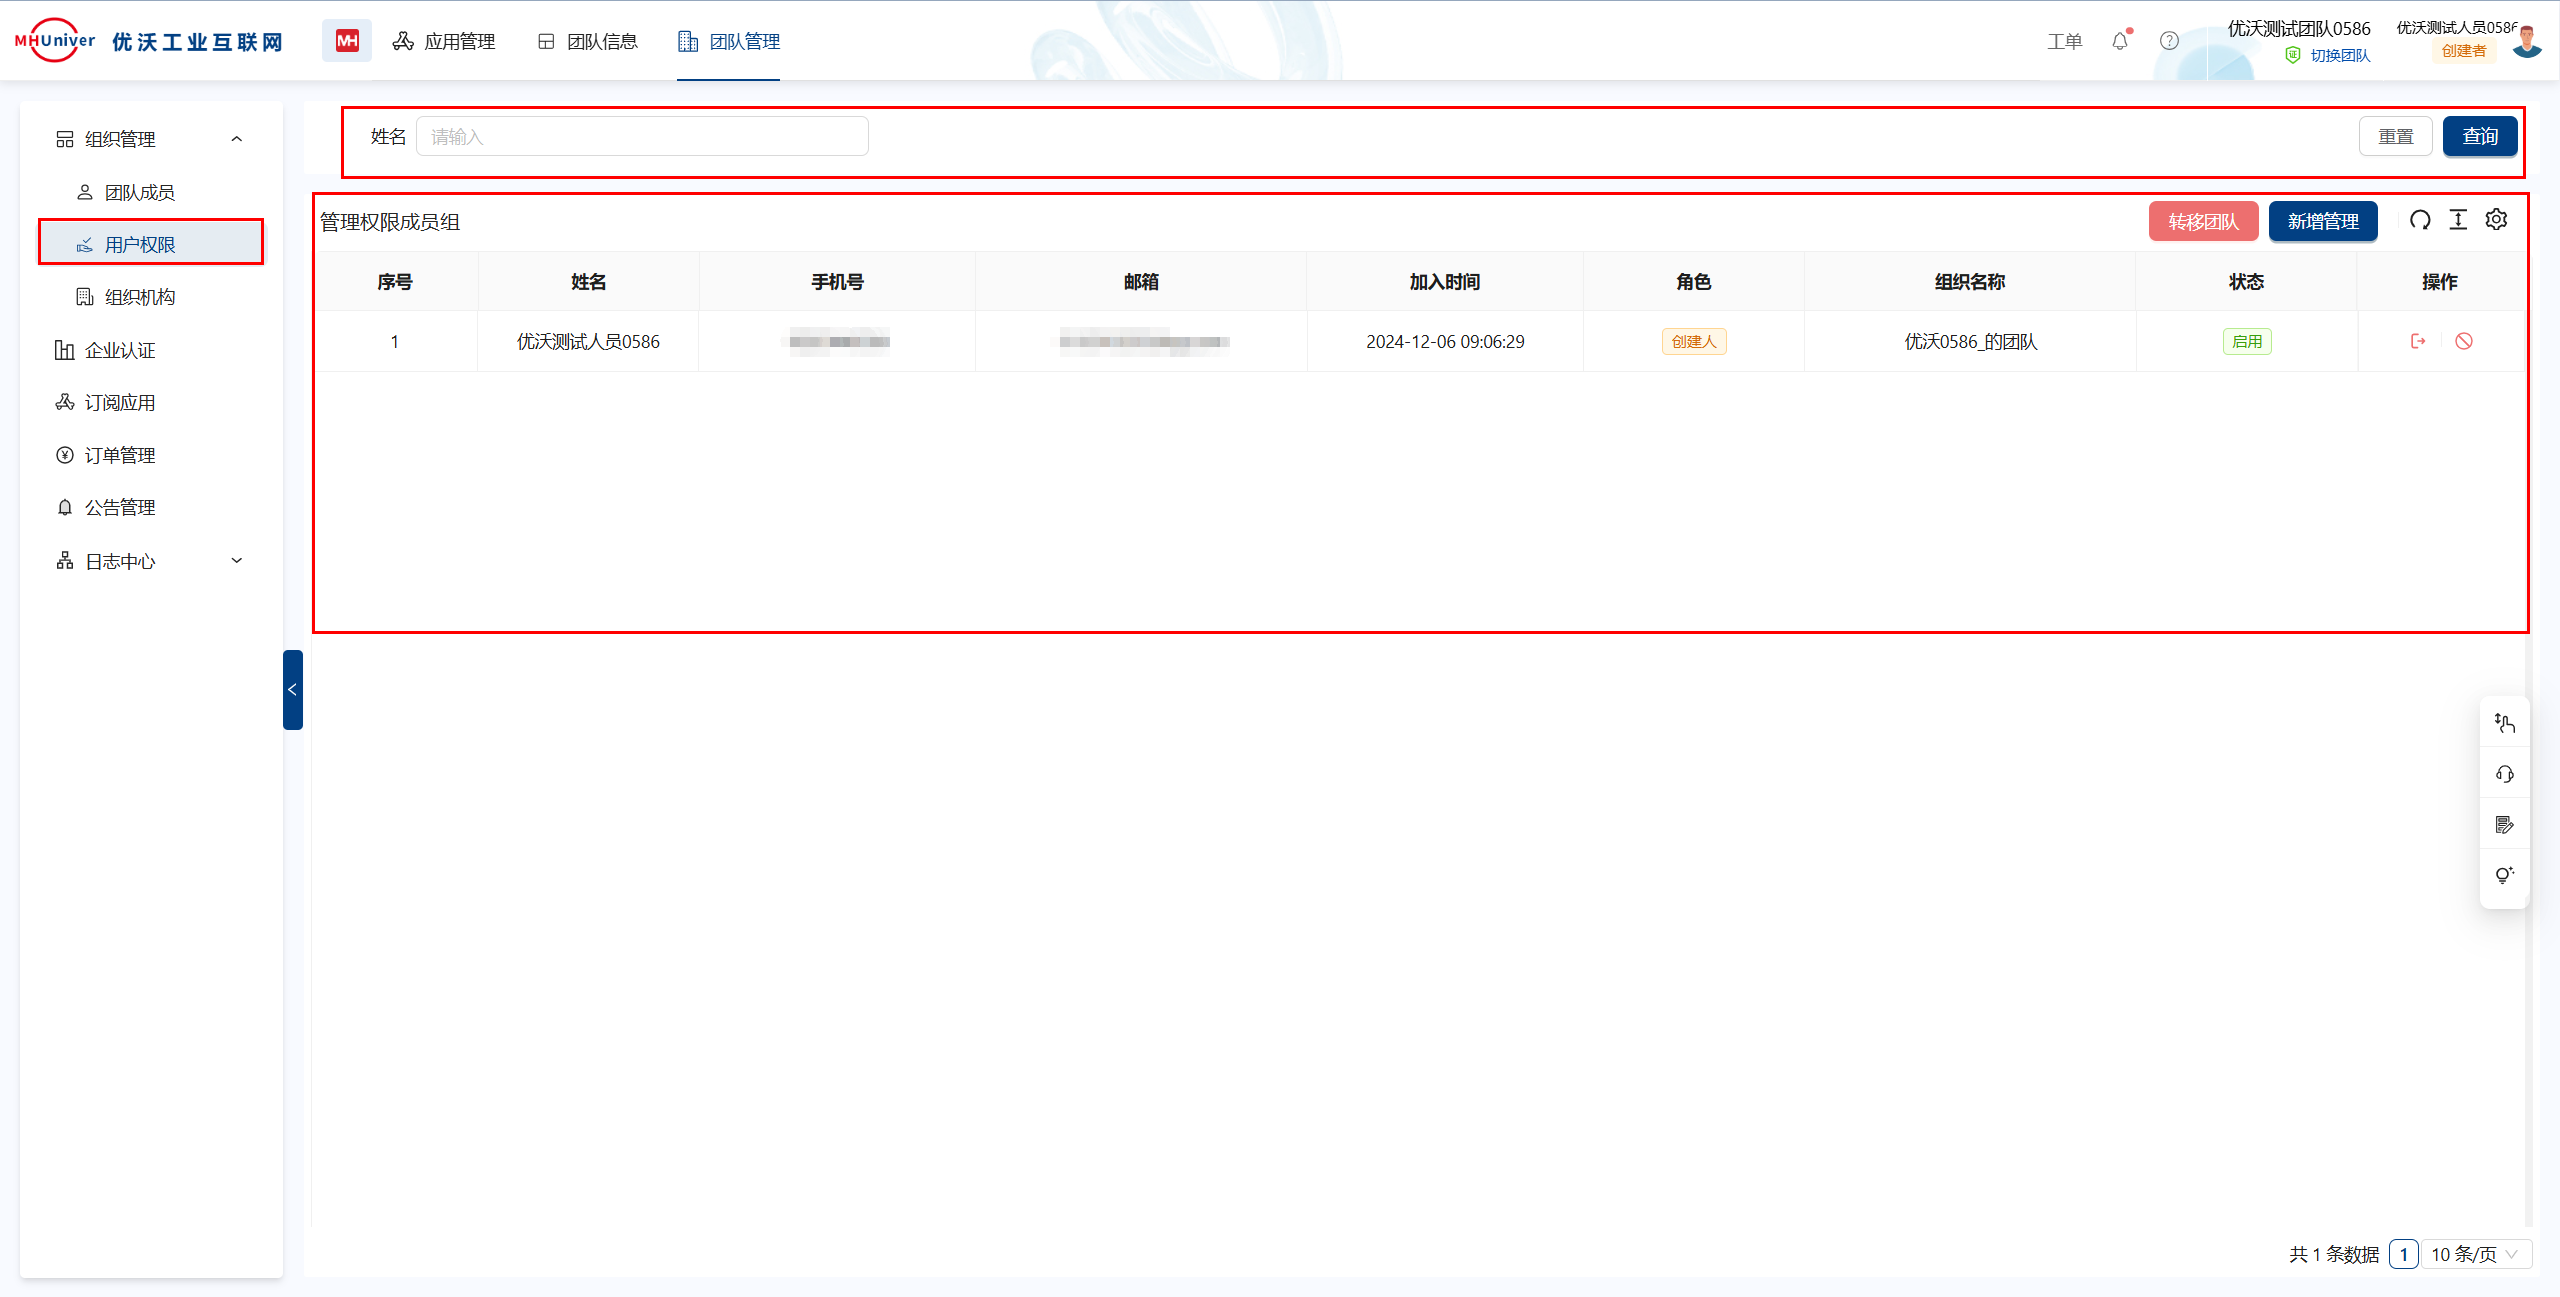Image resolution: width=2560 pixels, height=1297 pixels.
Task: Click the MH red logo icon
Action: pos(347,41)
